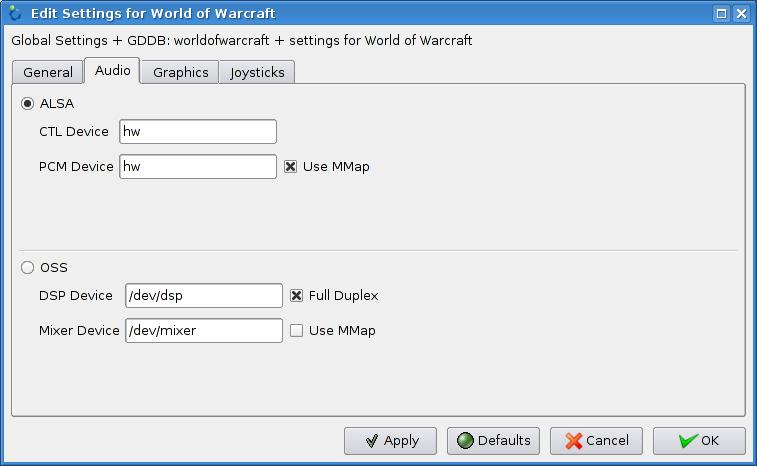Screen dimensions: 757x466
Task: Enable Use MMap beside Mixer Device
Action: pyautogui.click(x=296, y=330)
